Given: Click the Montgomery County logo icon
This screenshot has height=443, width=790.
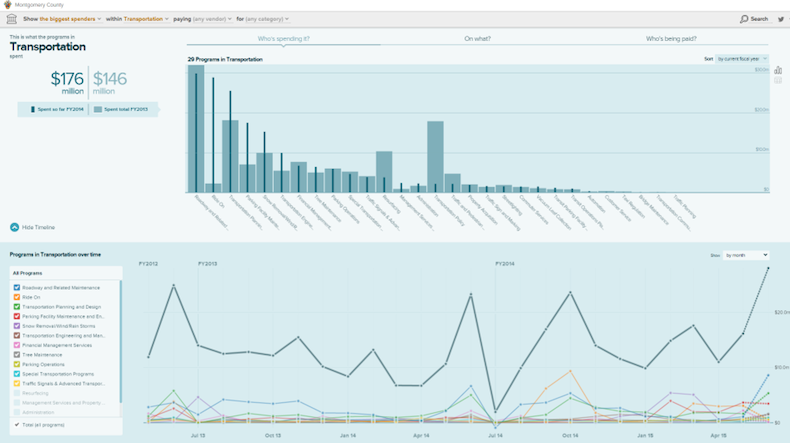Looking at the screenshot, I should [8, 5].
